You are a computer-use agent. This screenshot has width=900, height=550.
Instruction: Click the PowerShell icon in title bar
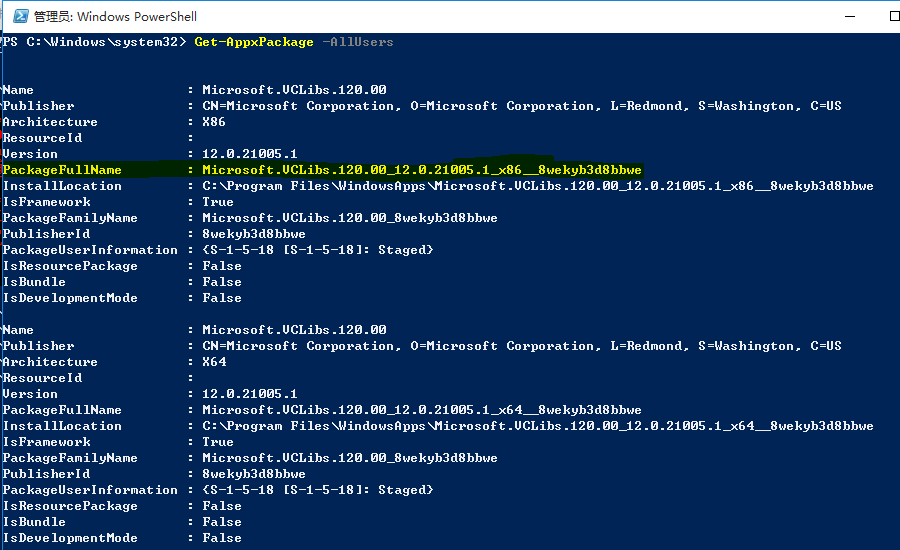point(15,16)
